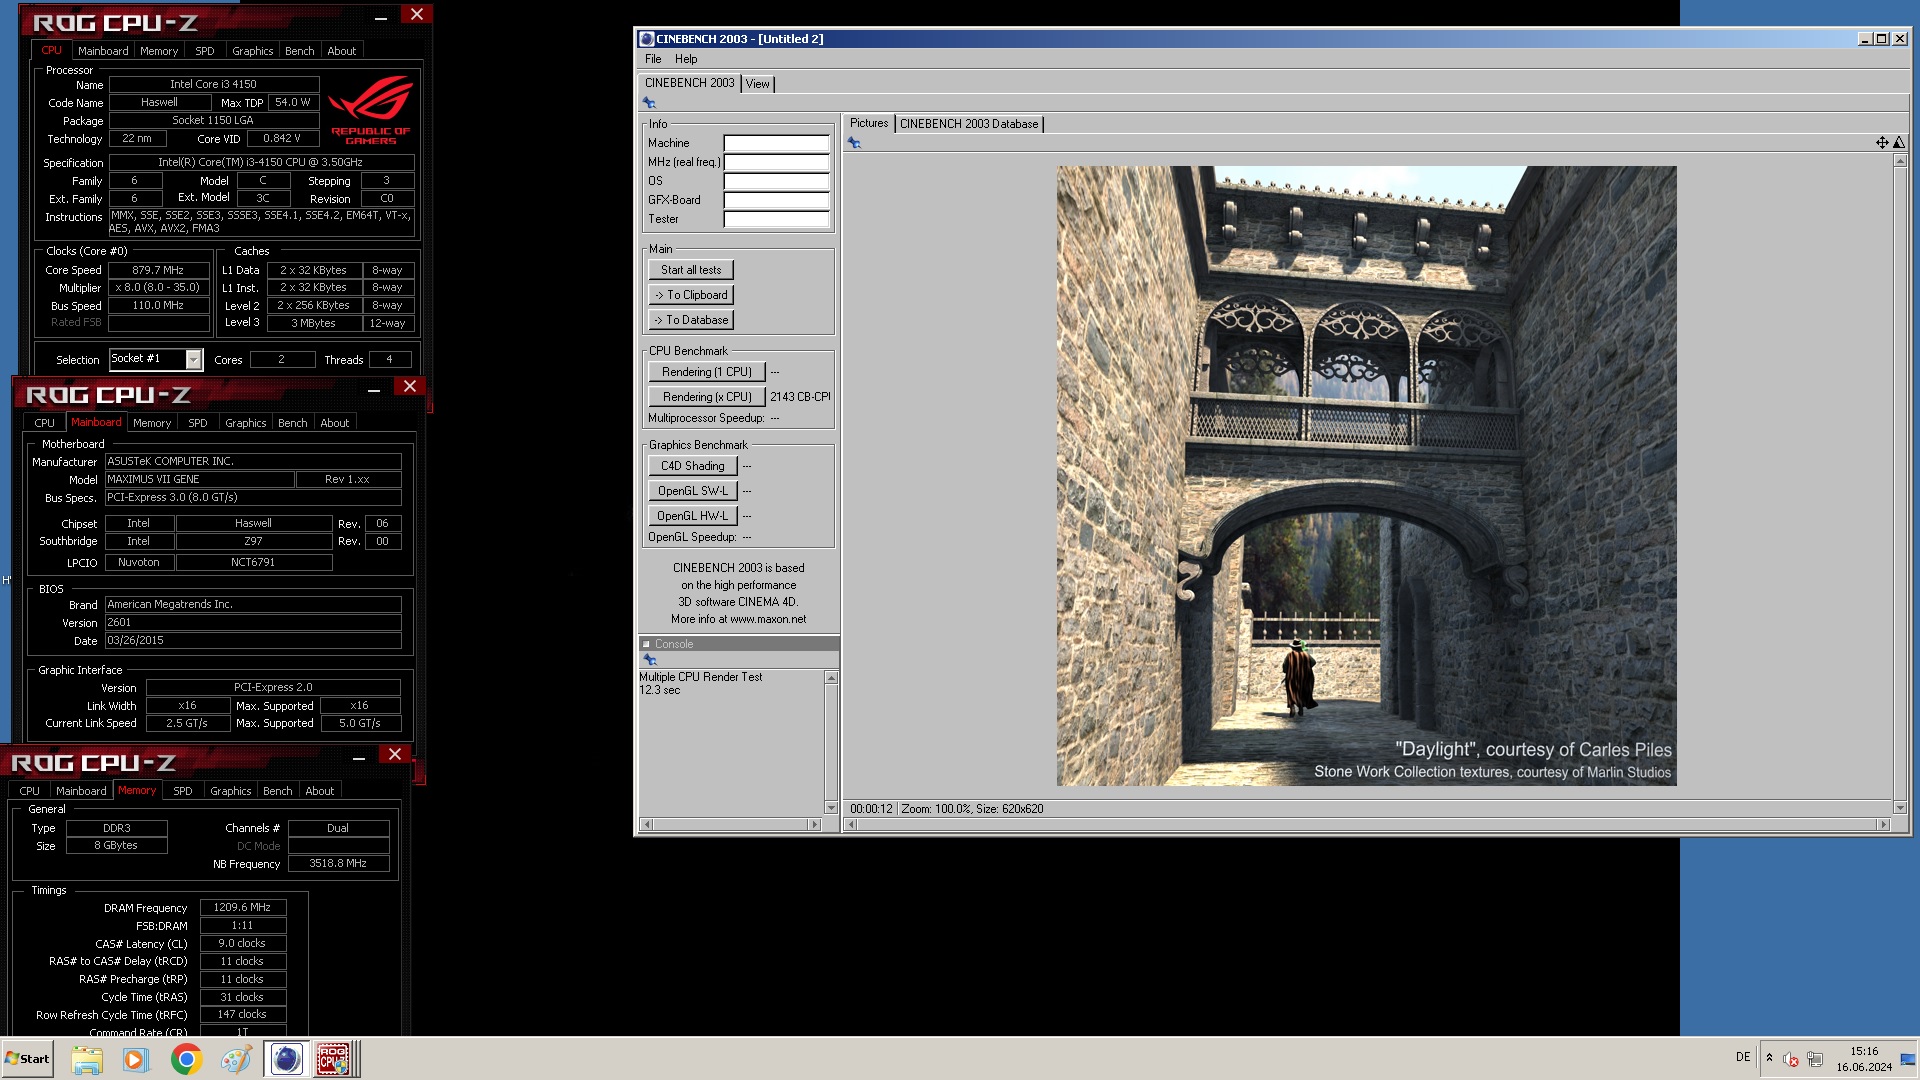Screen dimensions: 1920x1080
Task: Select the Pictures tab
Action: point(869,123)
